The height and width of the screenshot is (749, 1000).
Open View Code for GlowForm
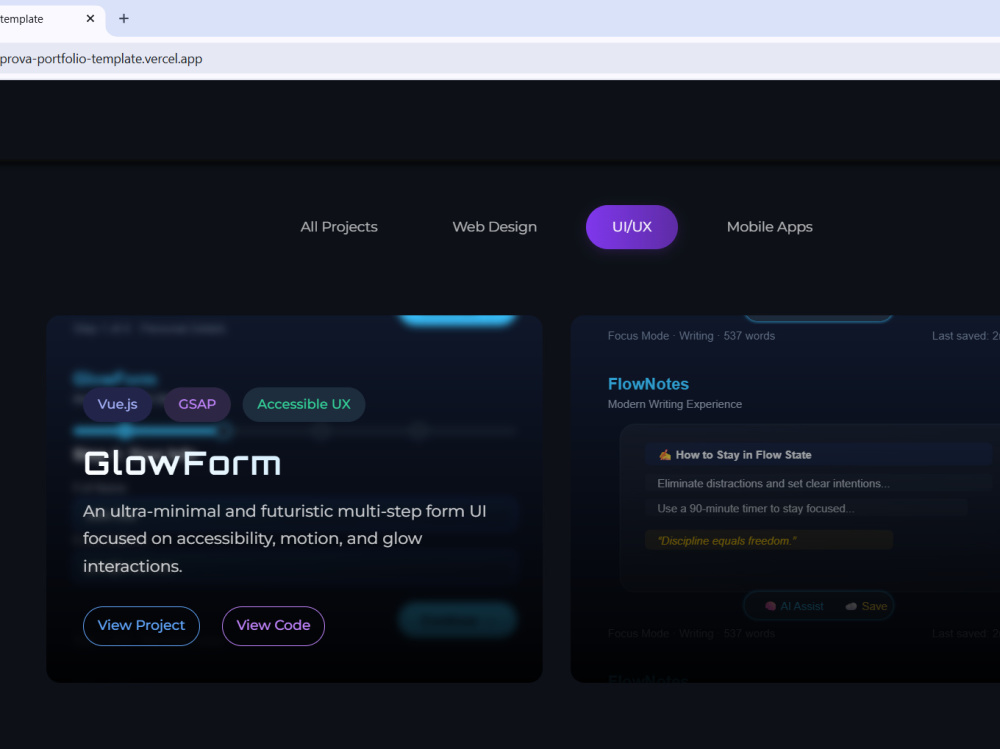[273, 626]
